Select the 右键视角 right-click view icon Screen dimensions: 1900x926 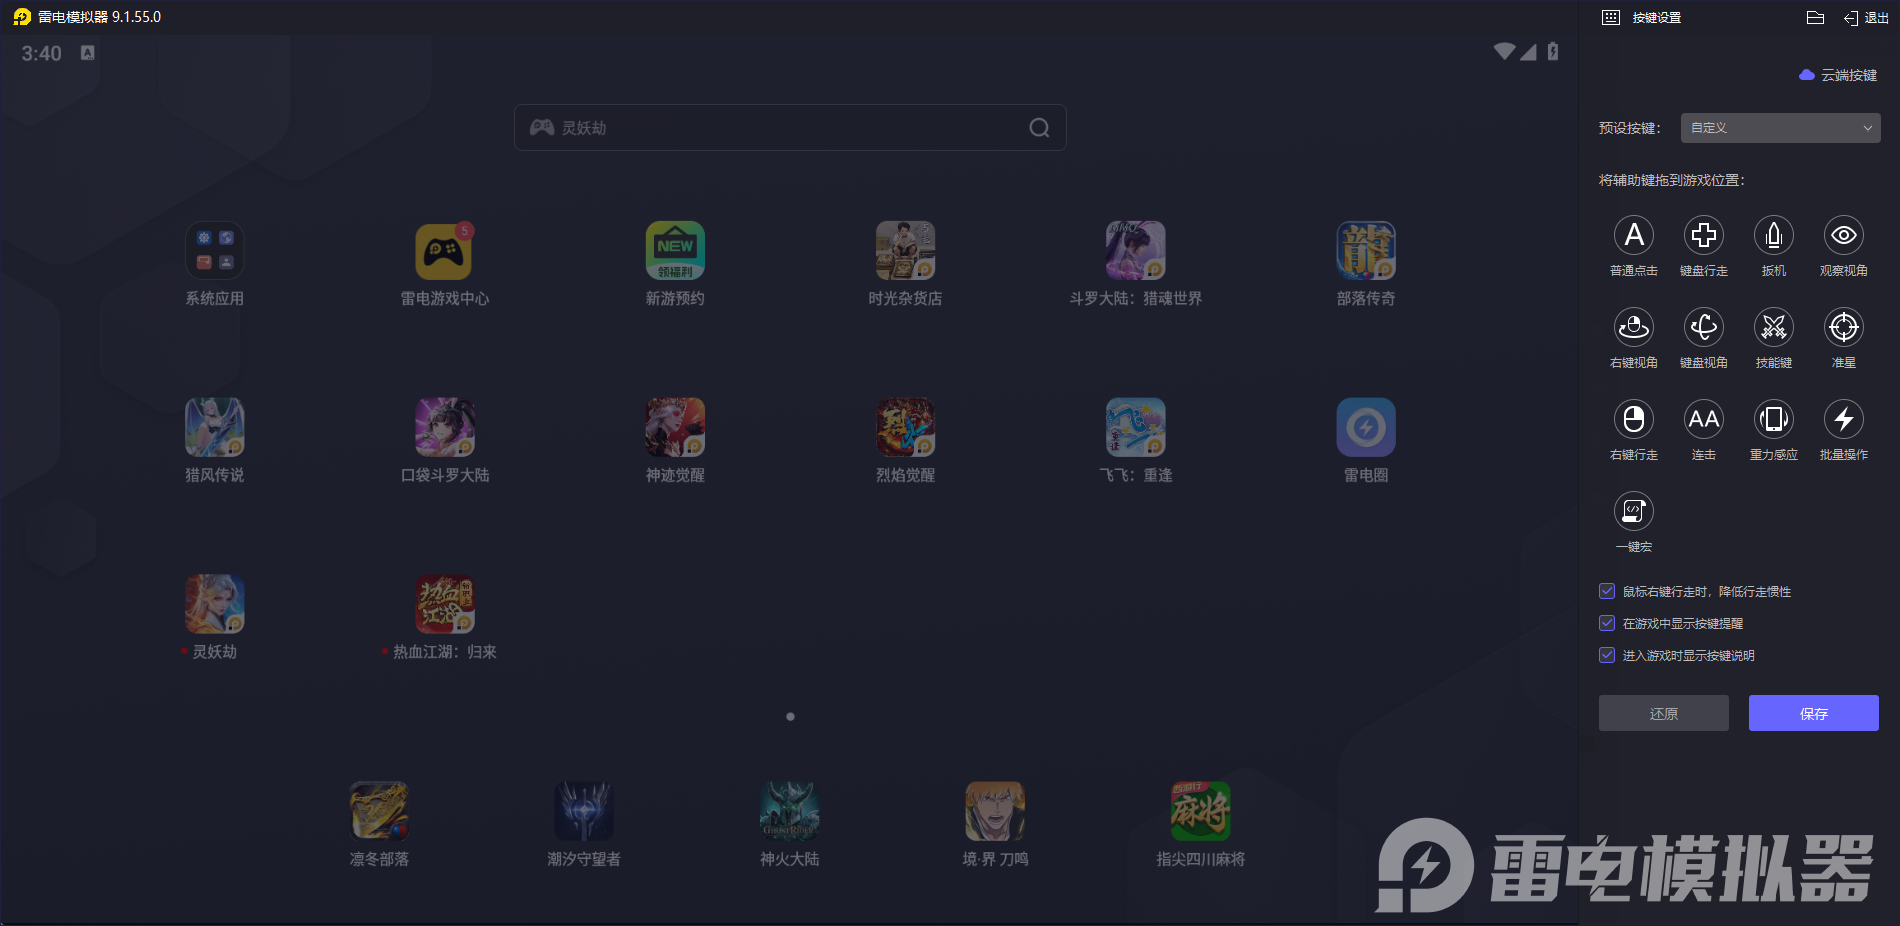[1634, 327]
